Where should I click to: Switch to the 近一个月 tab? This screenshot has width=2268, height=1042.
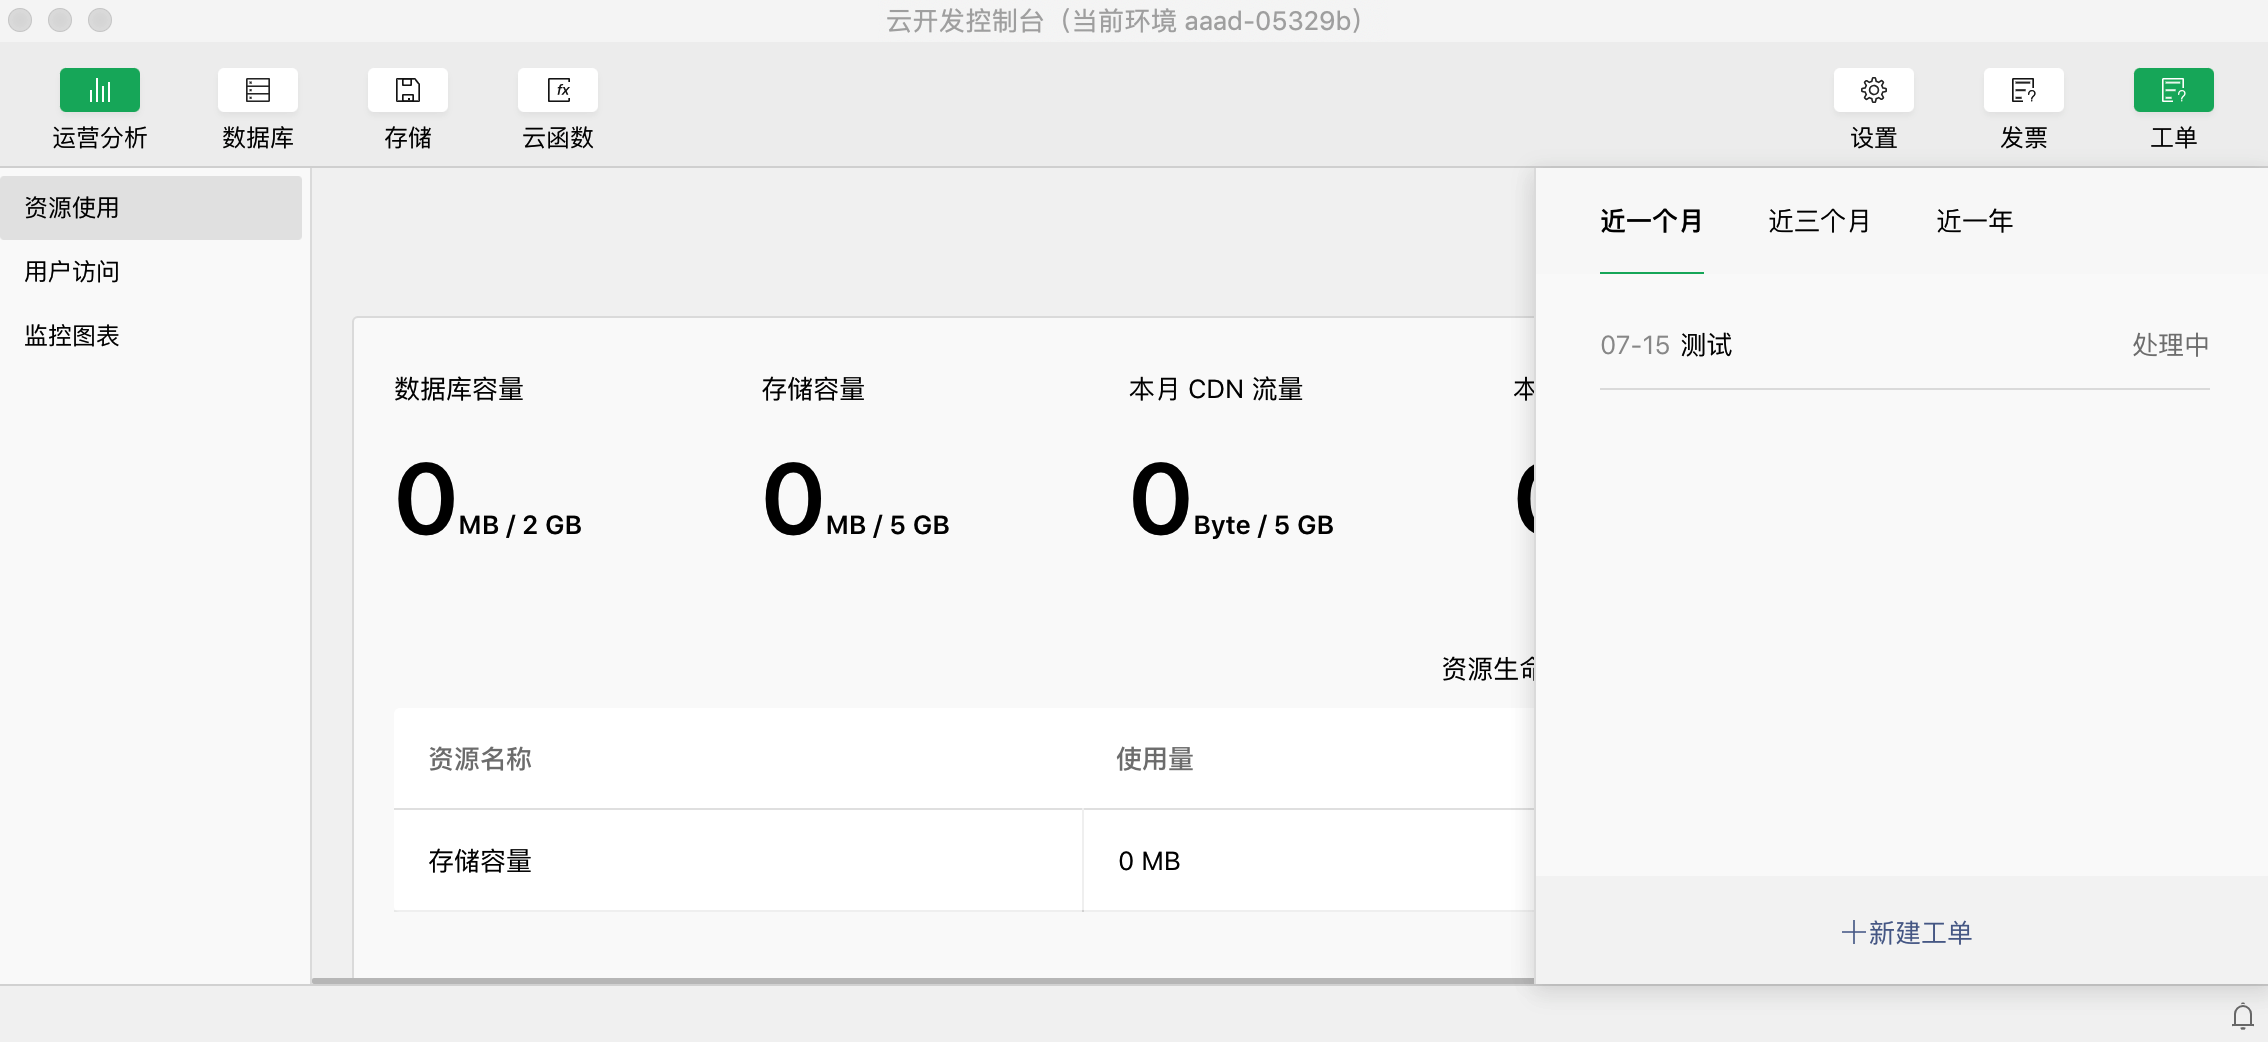1651,221
